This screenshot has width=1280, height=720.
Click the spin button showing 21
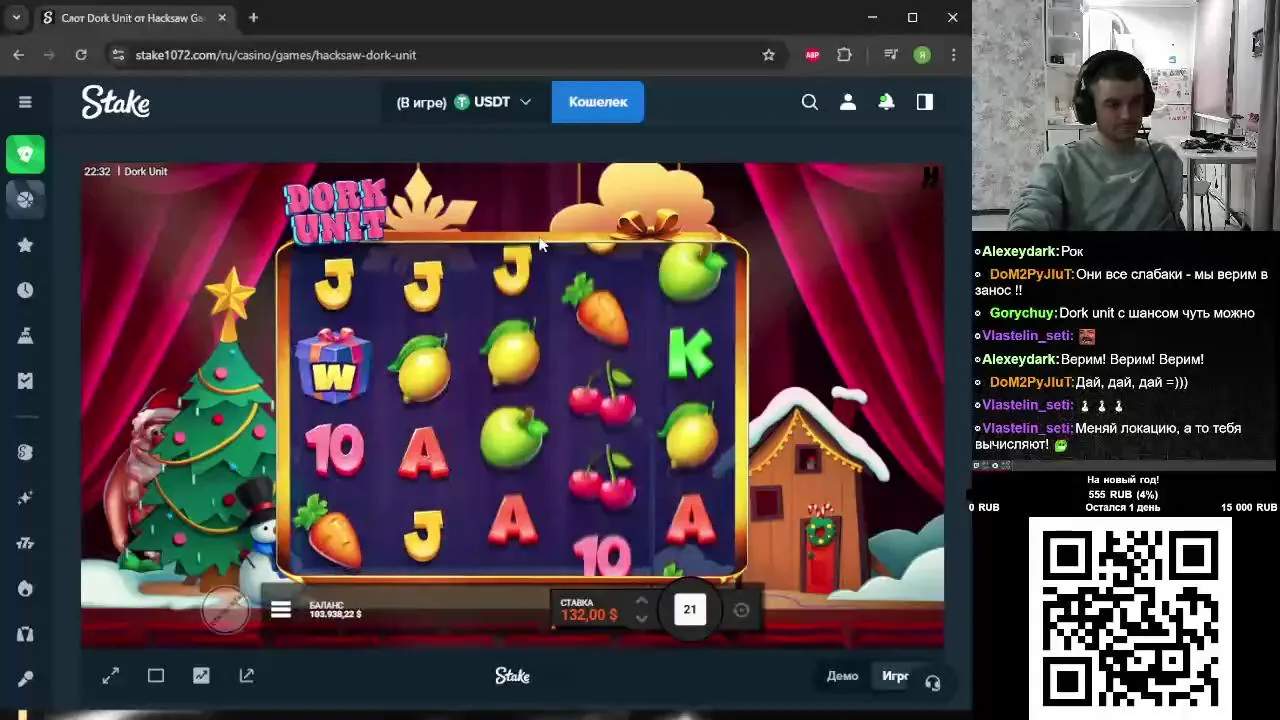click(x=690, y=609)
